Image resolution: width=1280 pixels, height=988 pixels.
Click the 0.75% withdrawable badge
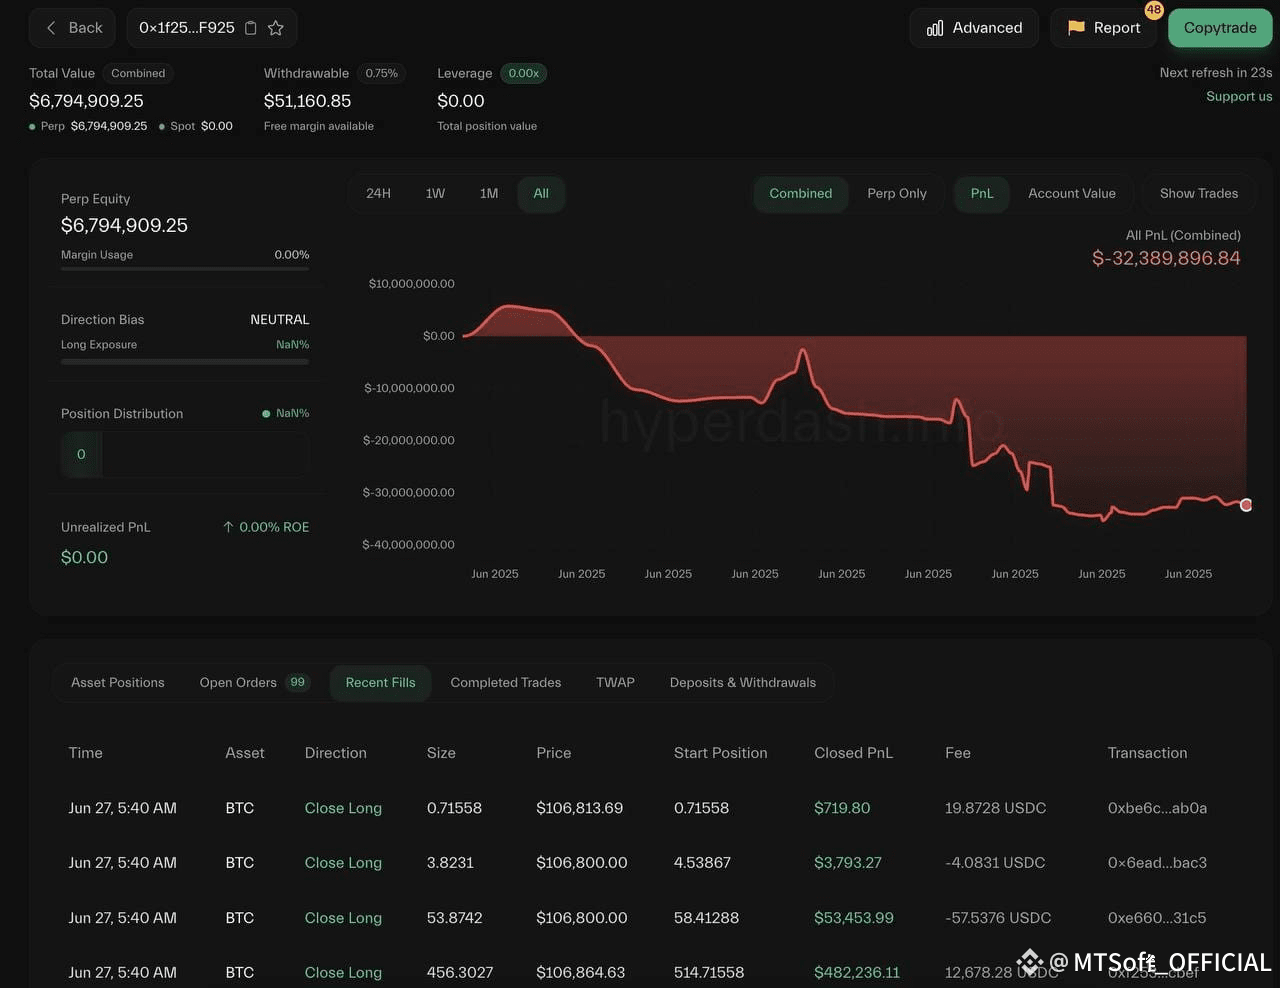(381, 73)
